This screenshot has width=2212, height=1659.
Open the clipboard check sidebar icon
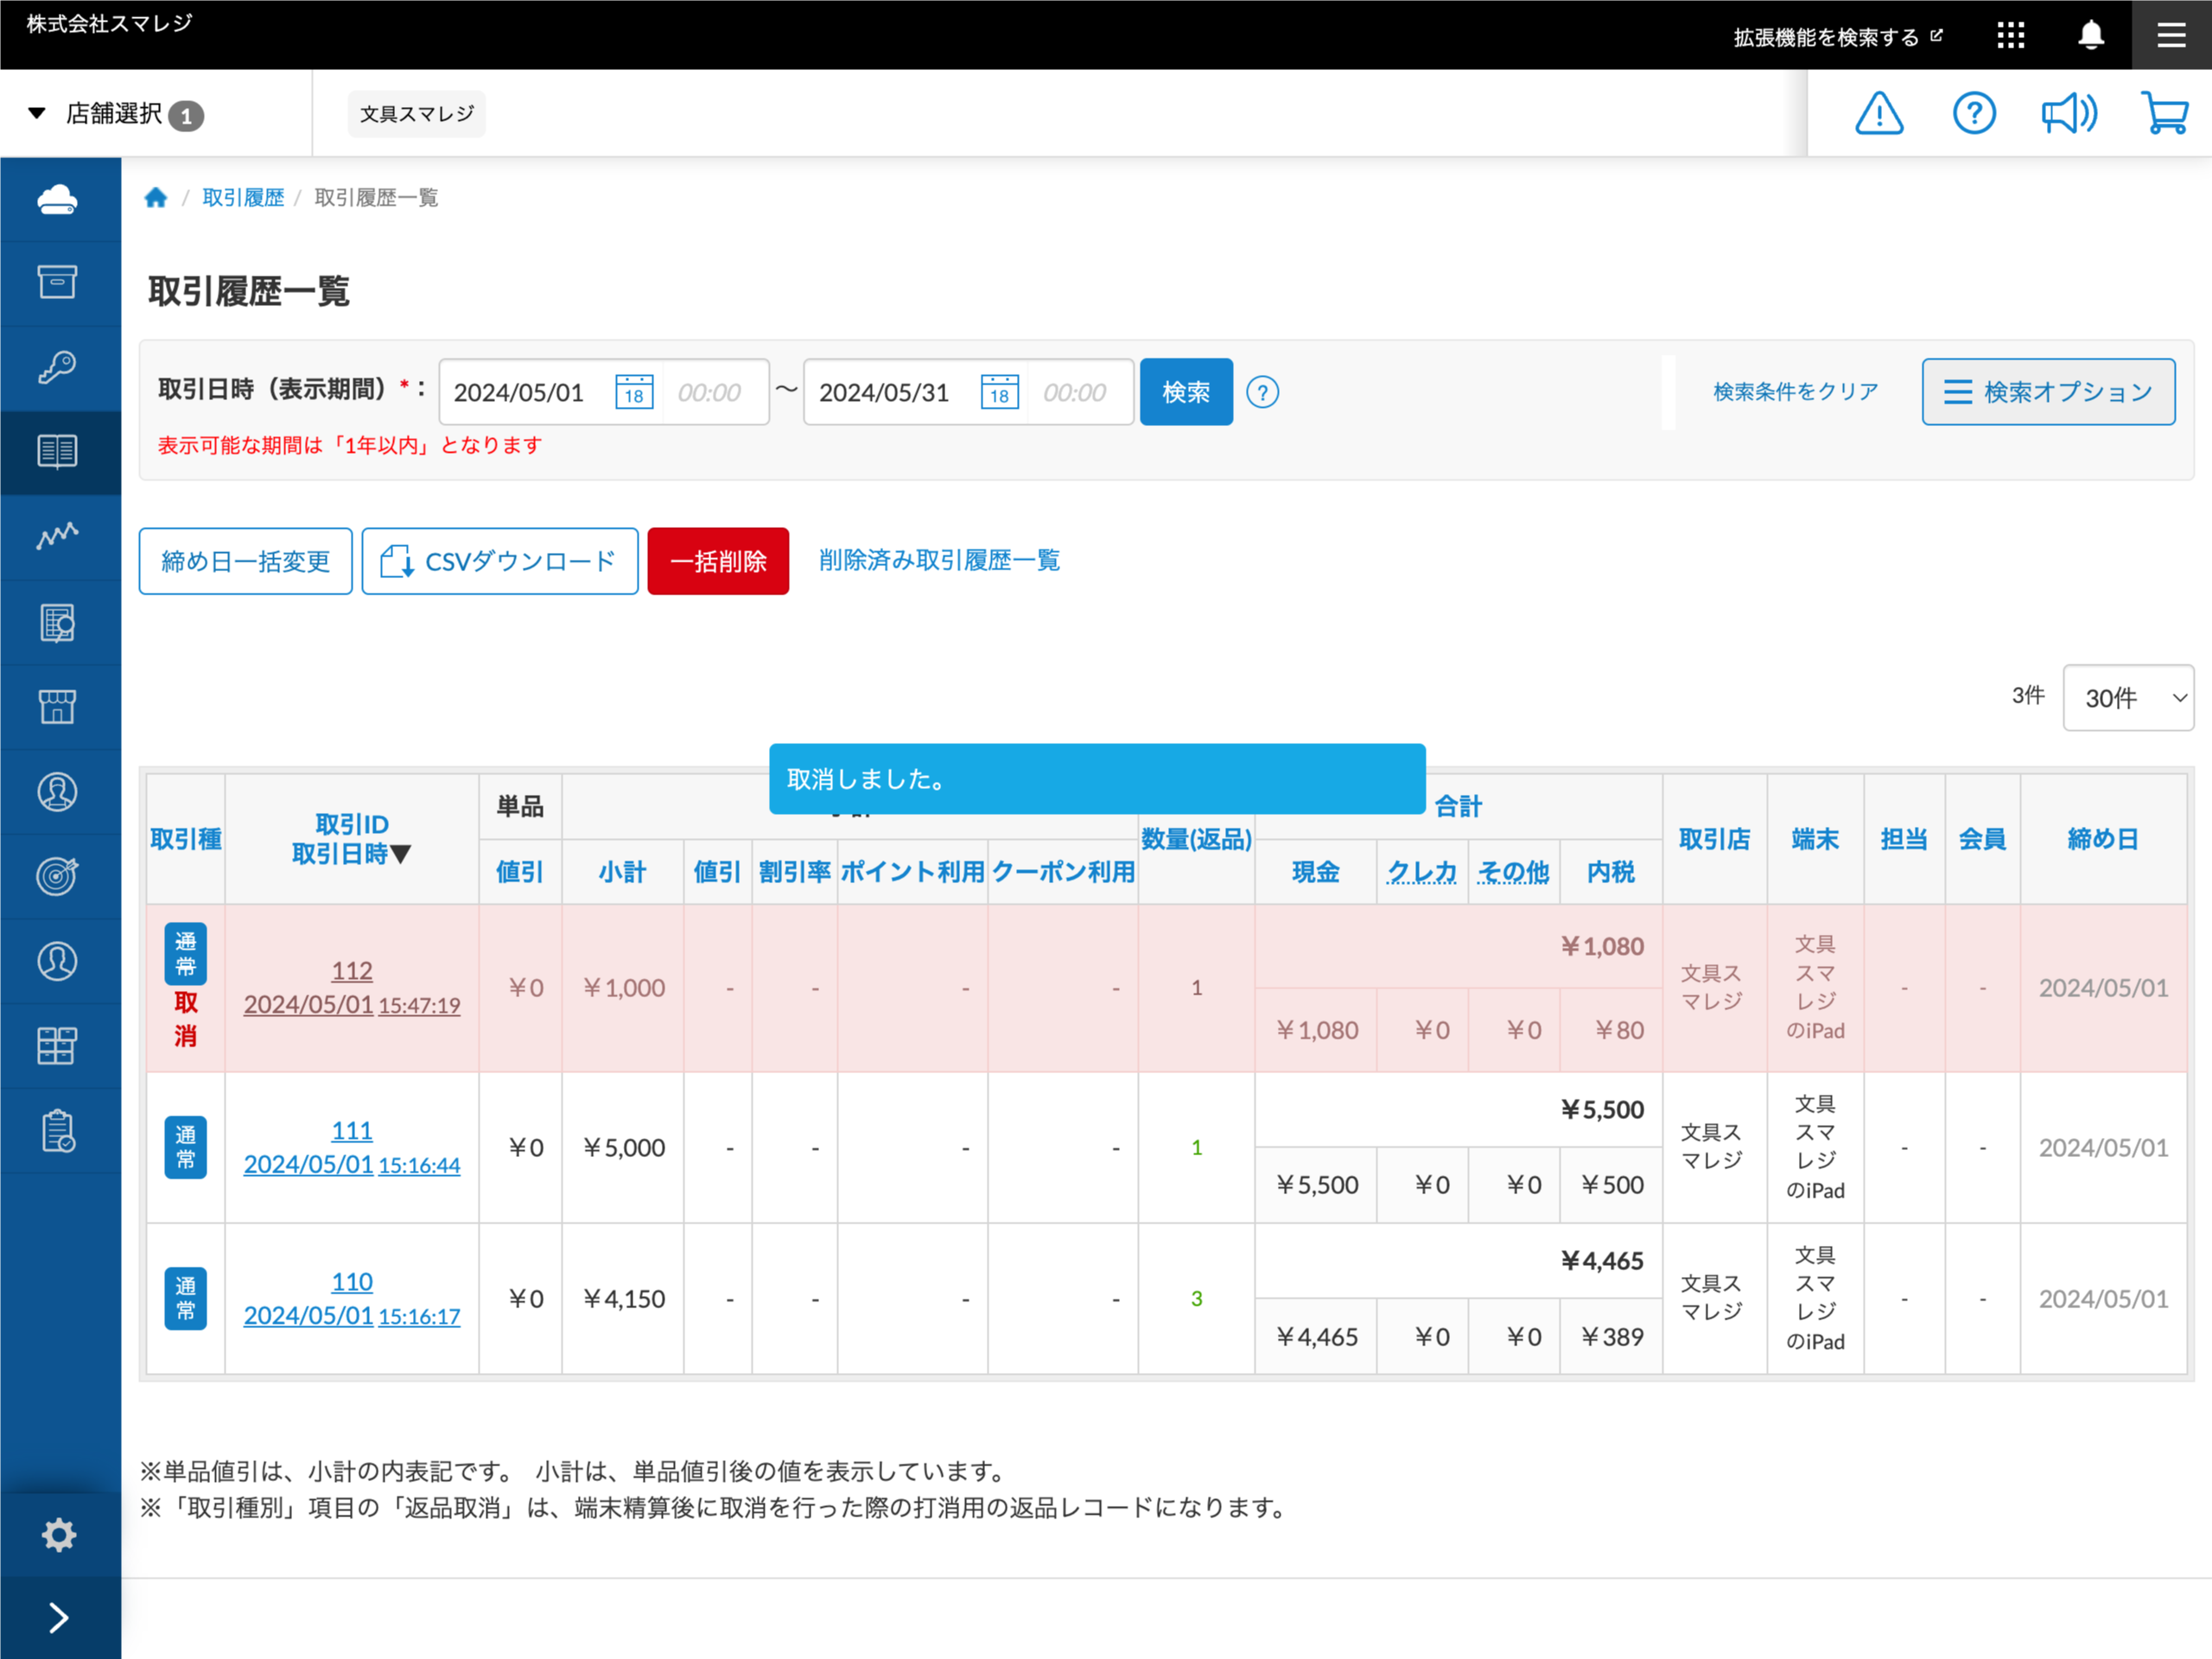pos(57,1130)
